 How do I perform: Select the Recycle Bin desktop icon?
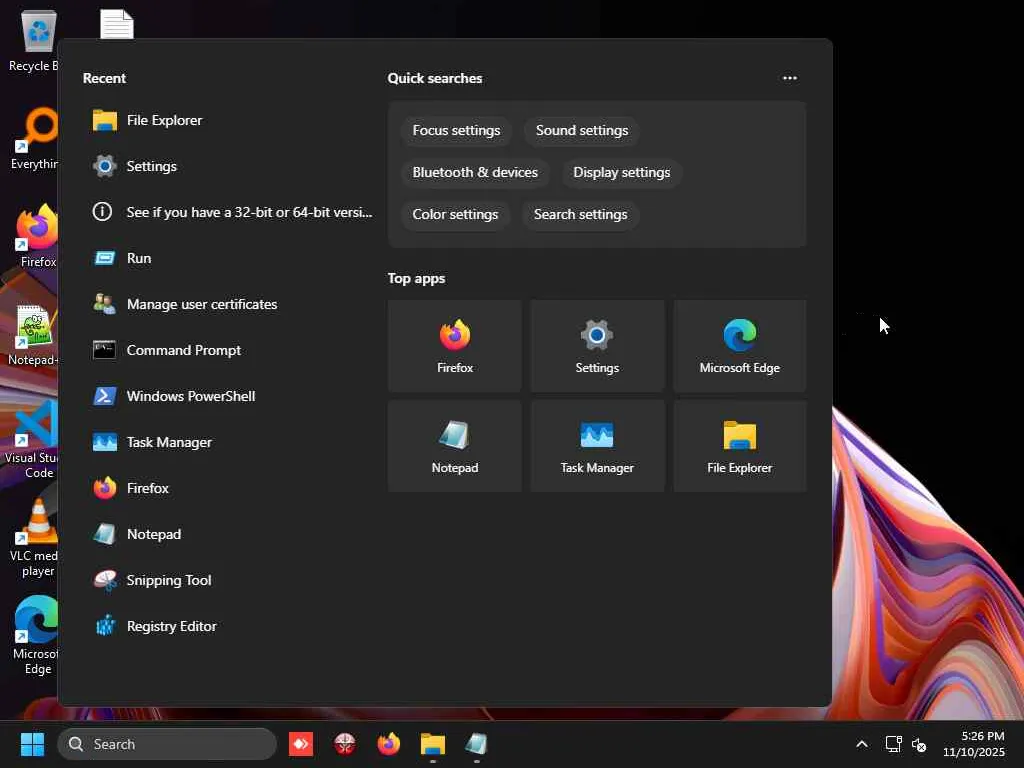coord(33,42)
